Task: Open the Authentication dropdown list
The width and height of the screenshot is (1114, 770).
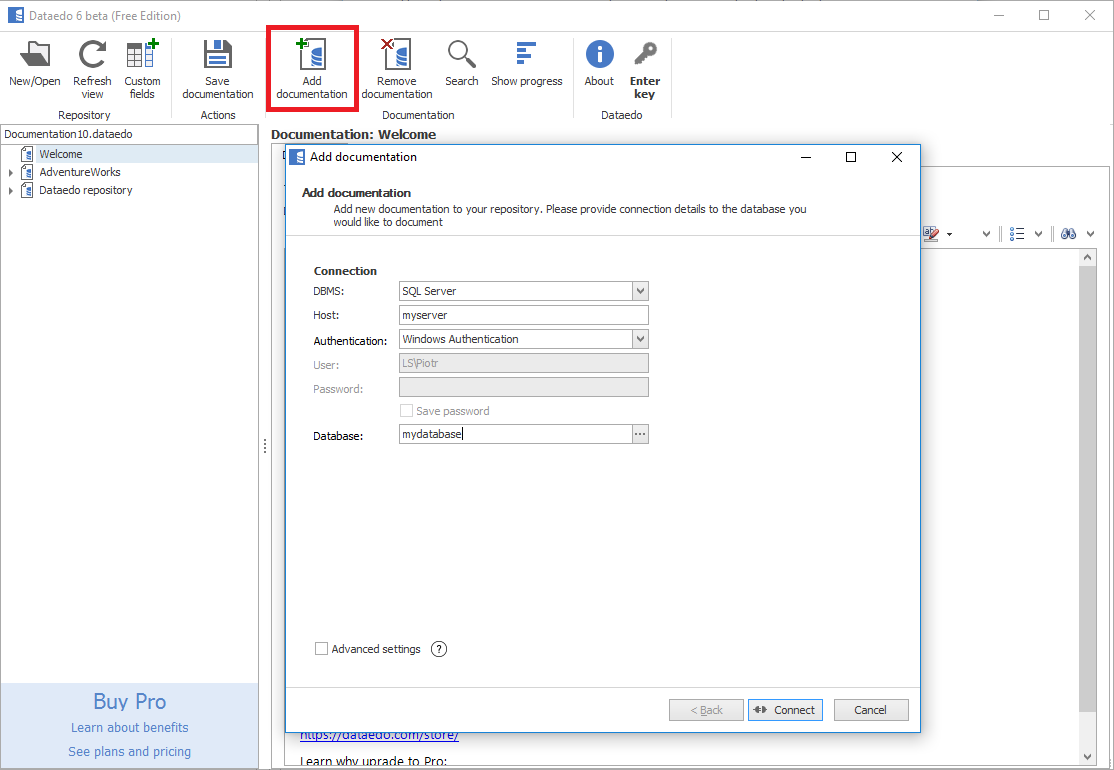Action: (x=640, y=339)
